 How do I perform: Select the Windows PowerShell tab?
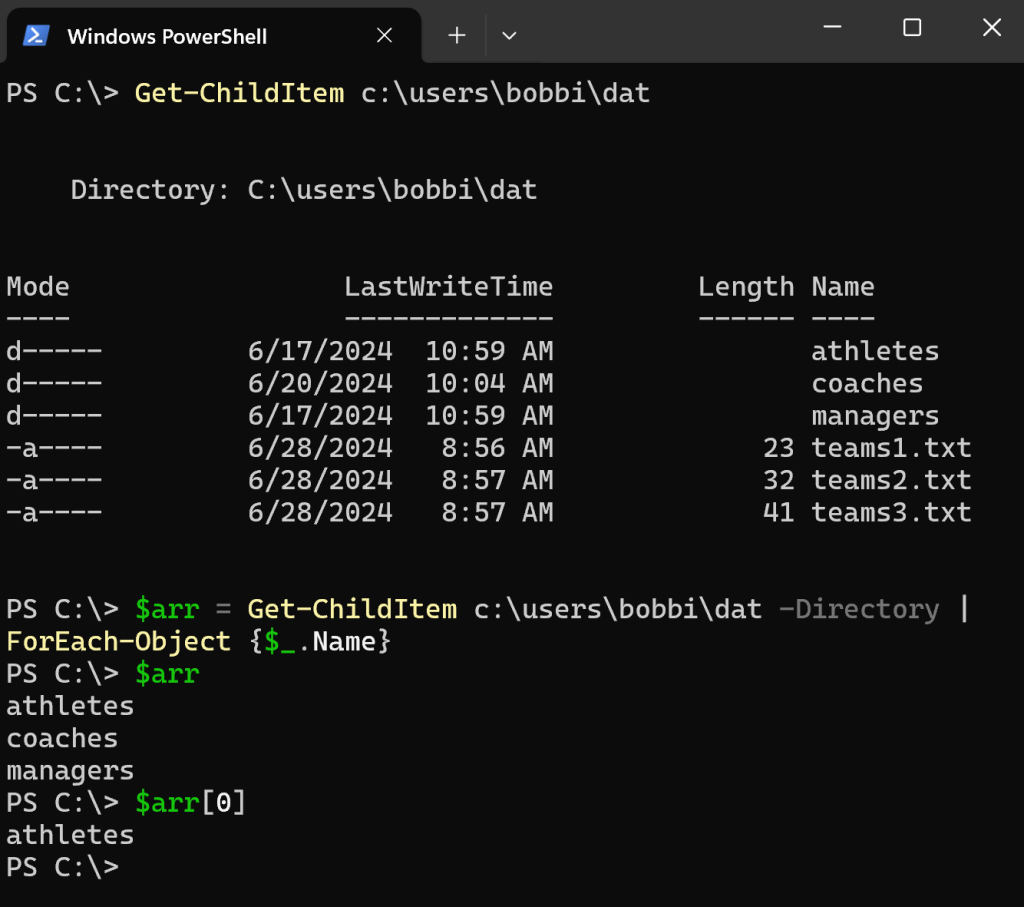(x=167, y=35)
